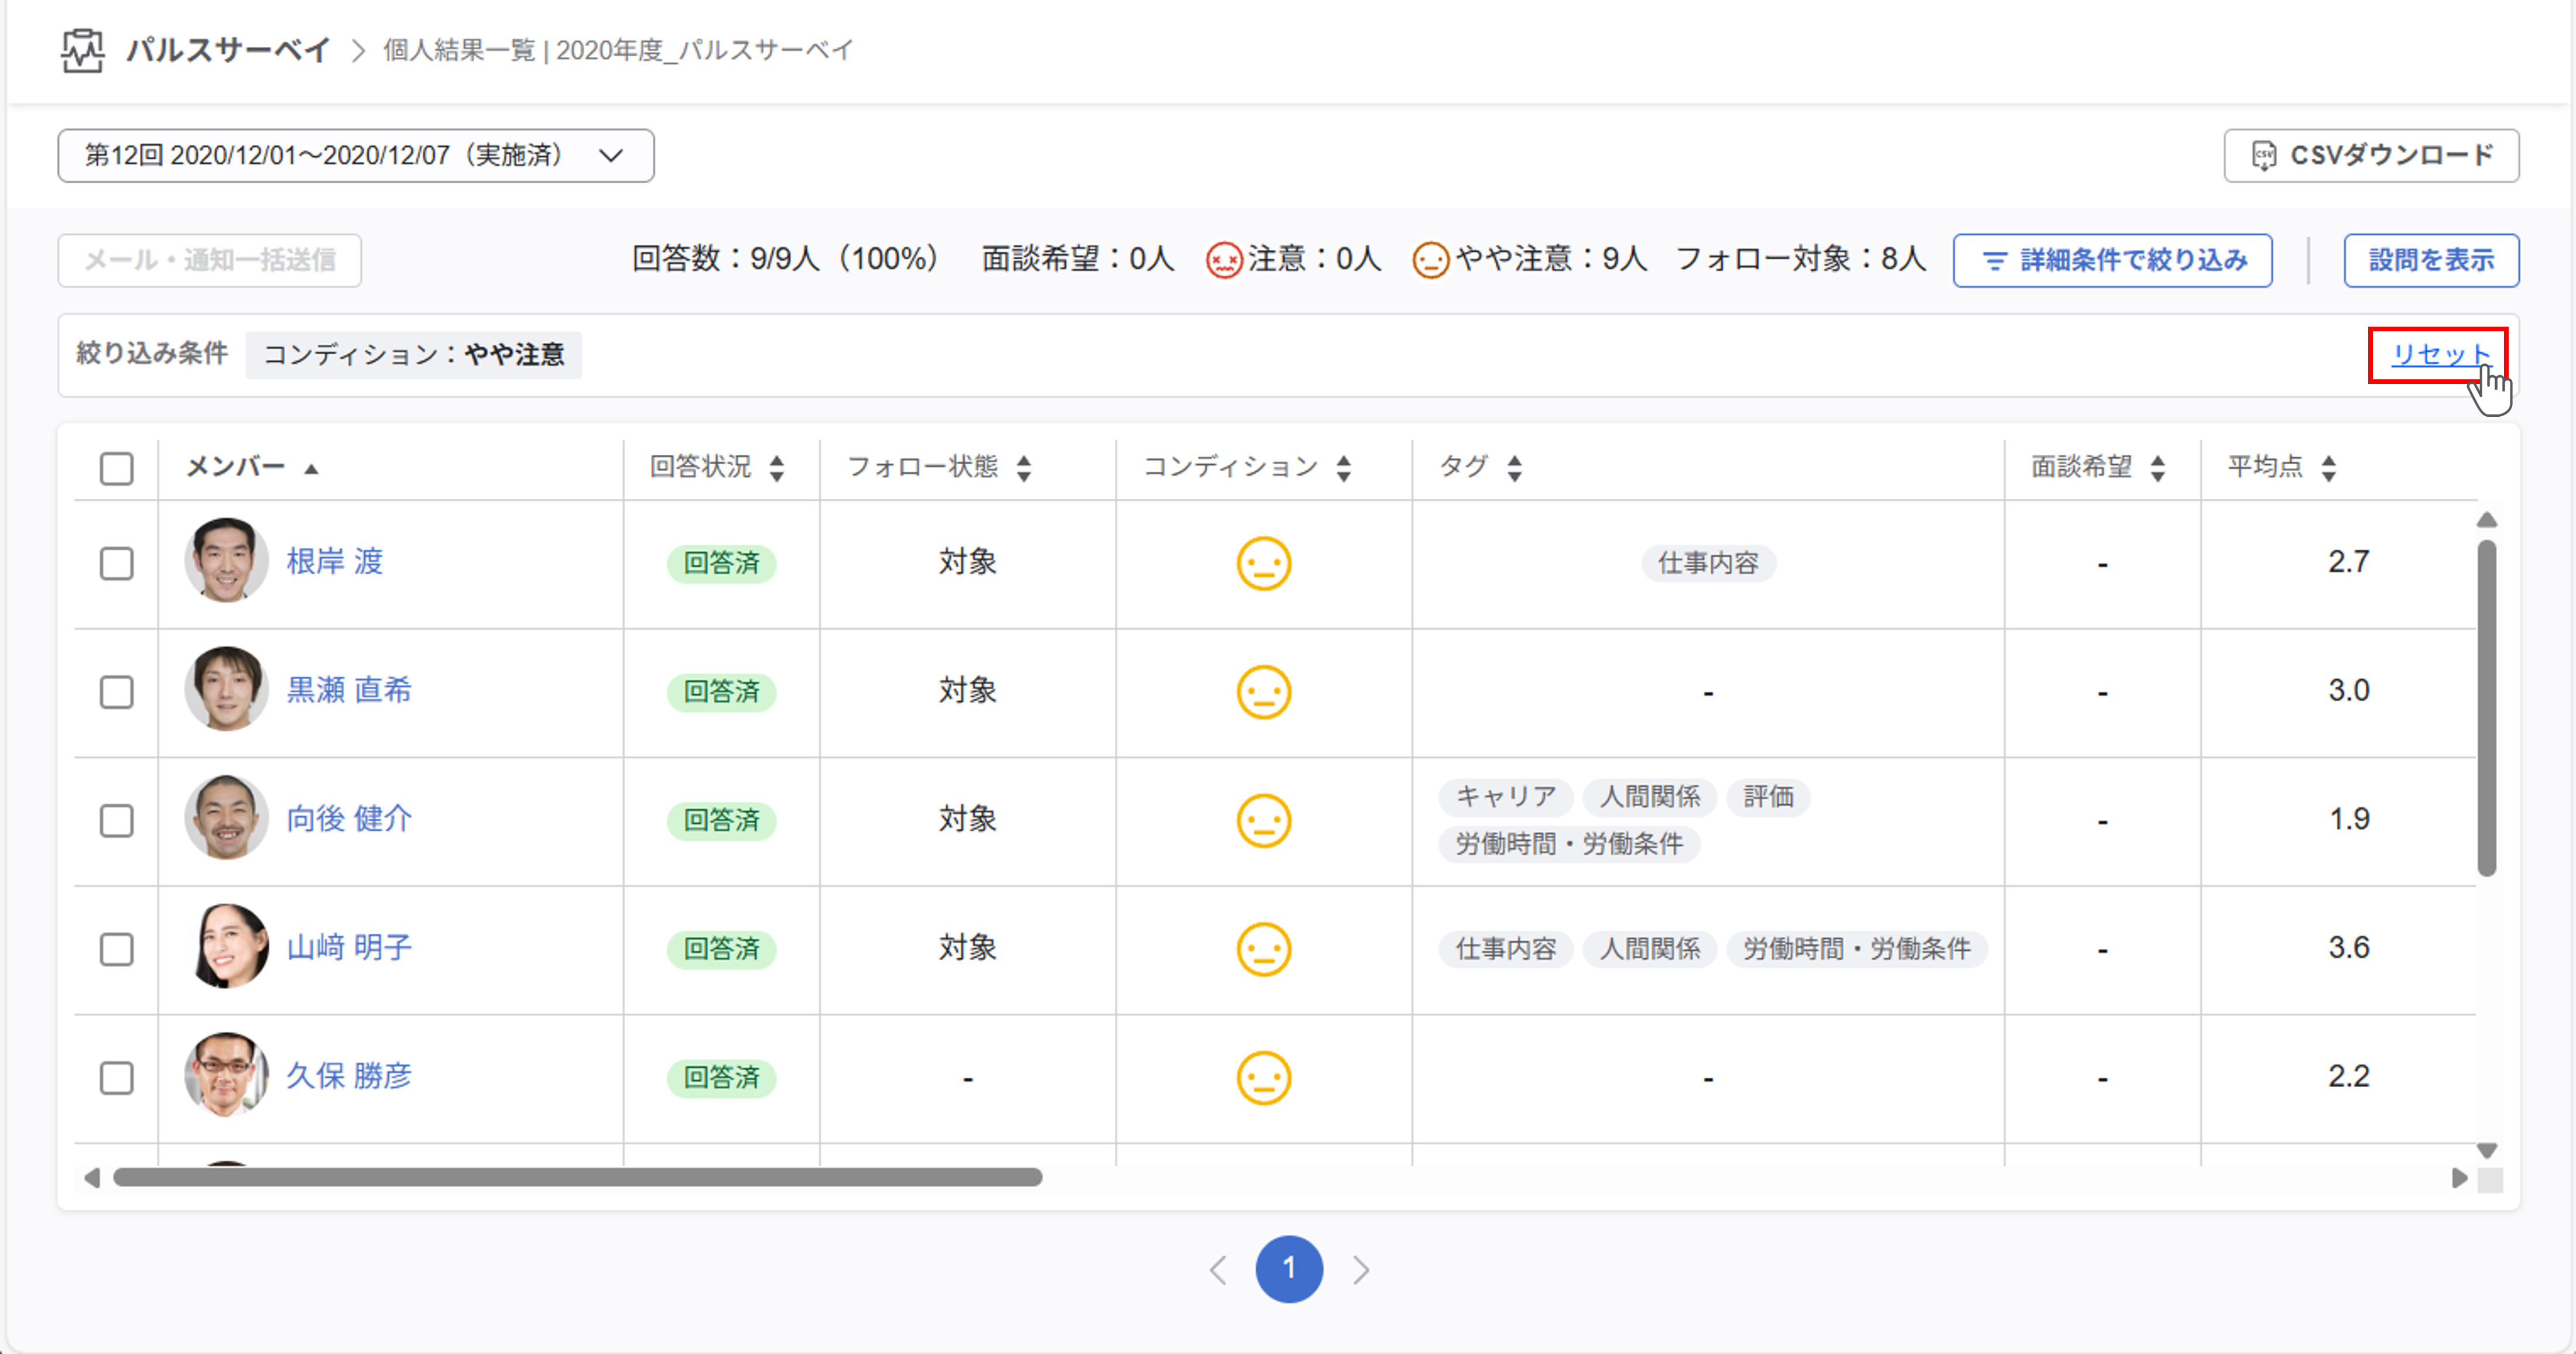Click the 注意 red face icon
The width and height of the screenshot is (2576, 1354).
tap(1223, 260)
